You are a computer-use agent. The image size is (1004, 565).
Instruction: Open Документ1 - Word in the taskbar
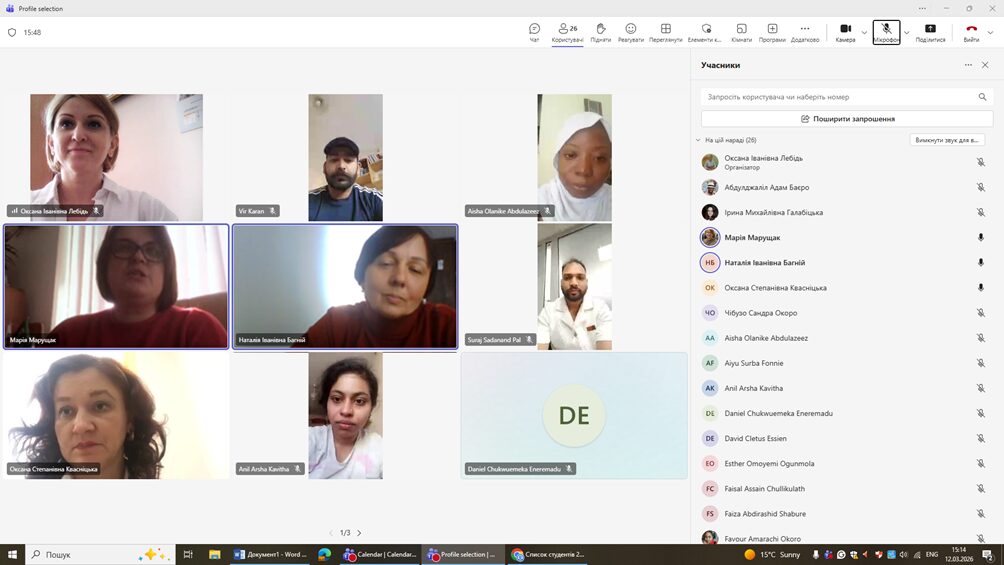[270, 554]
